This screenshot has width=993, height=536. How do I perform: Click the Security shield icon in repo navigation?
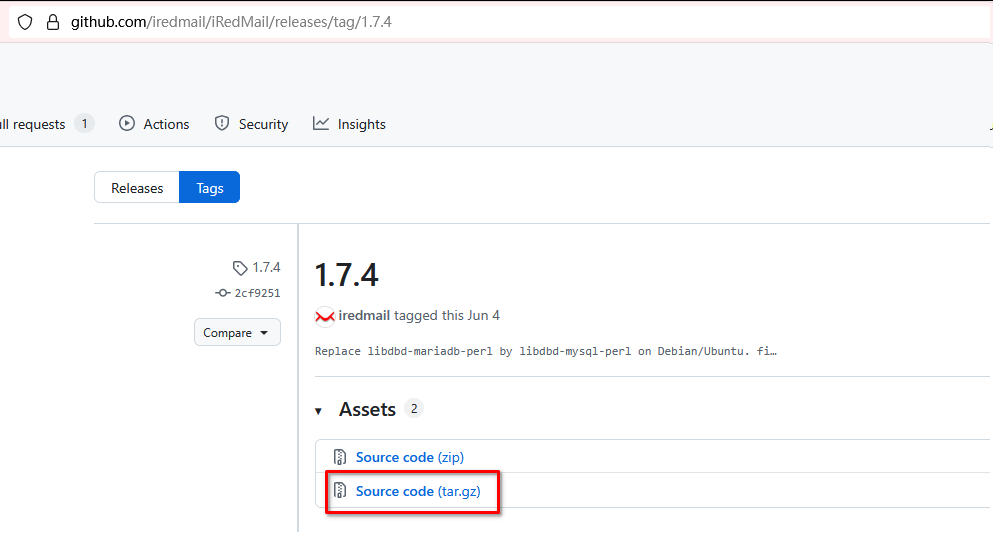[222, 124]
